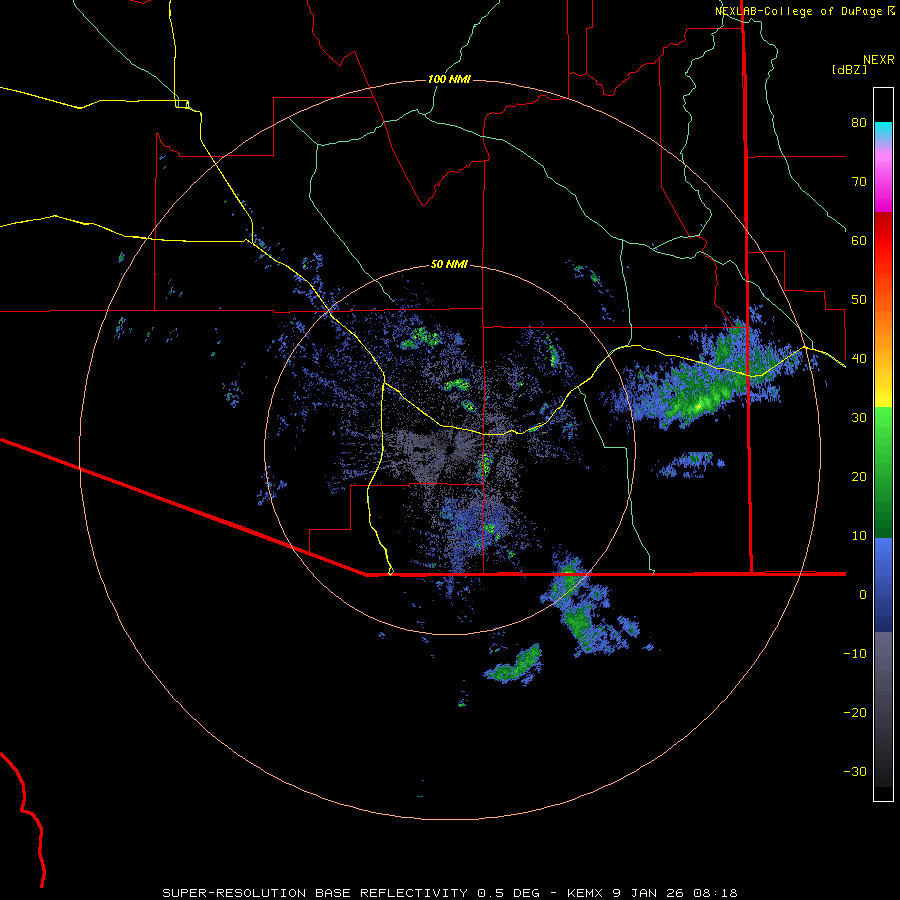This screenshot has width=900, height=900.
Task: Click the 40 value on the dBZ scale
Action: 859,359
